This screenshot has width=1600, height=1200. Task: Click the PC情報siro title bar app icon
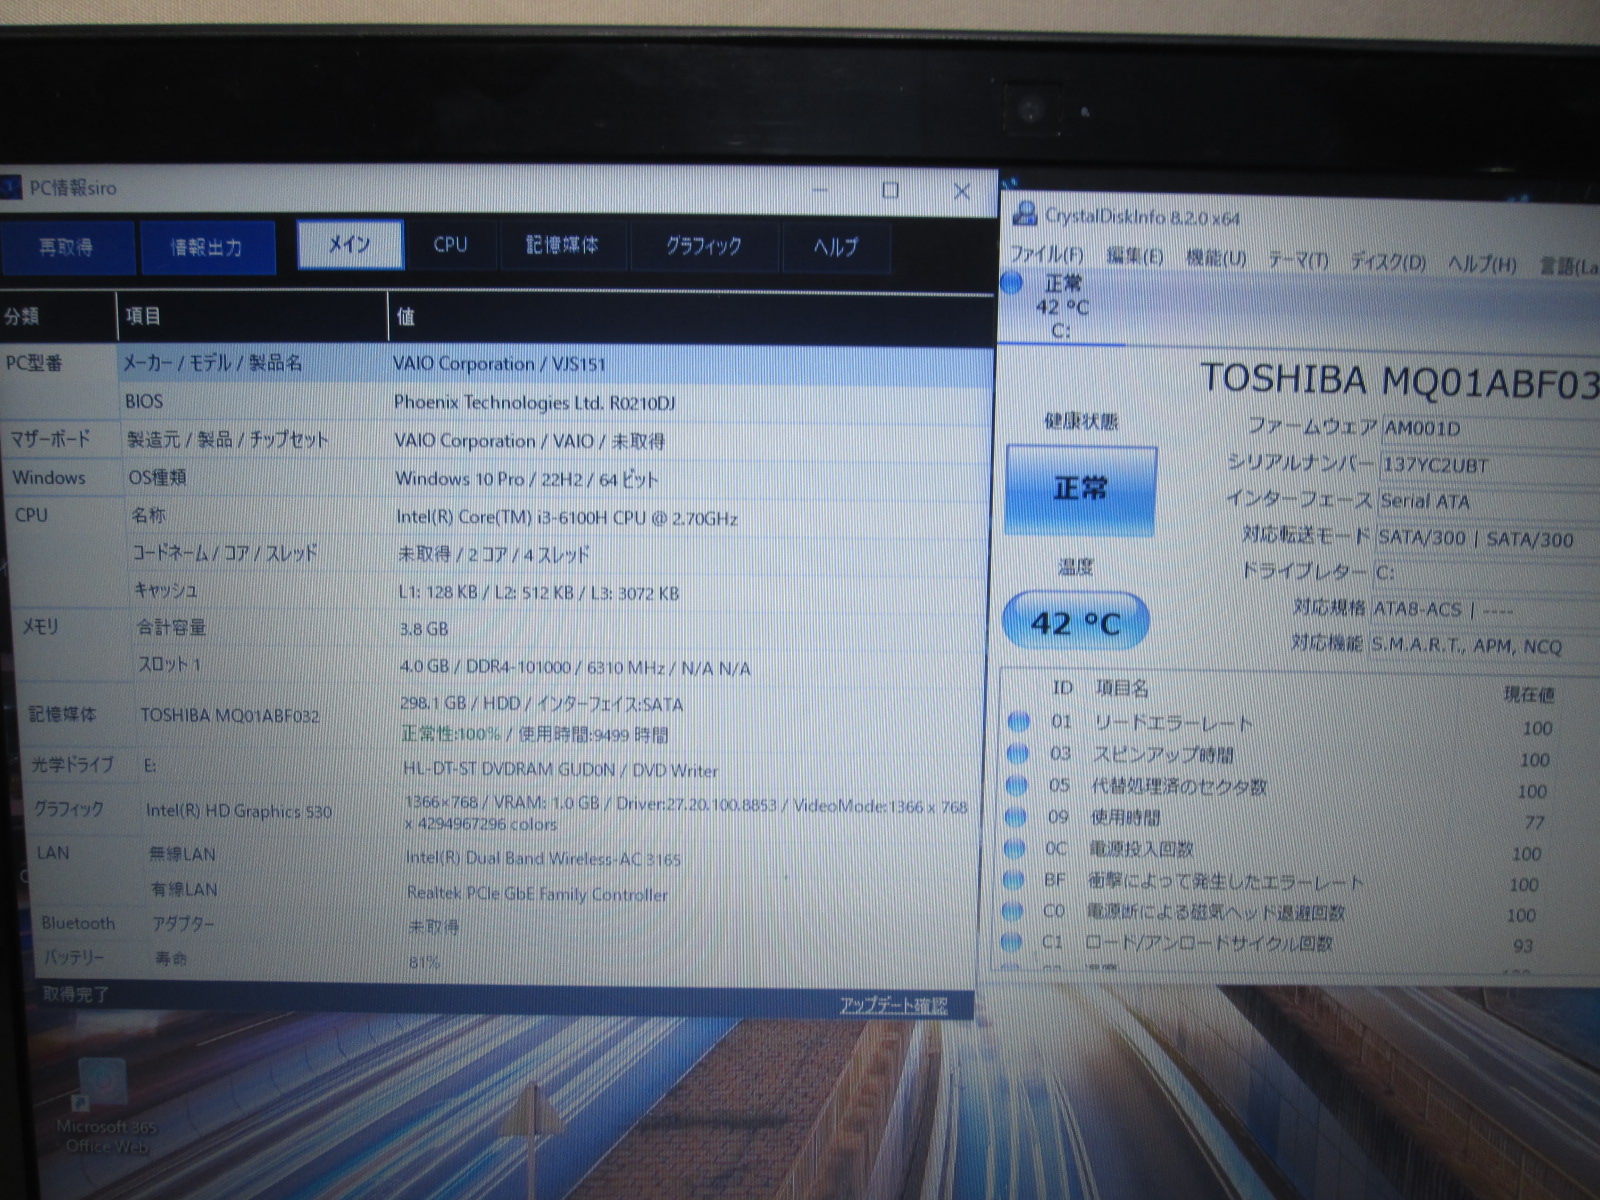pos(10,187)
